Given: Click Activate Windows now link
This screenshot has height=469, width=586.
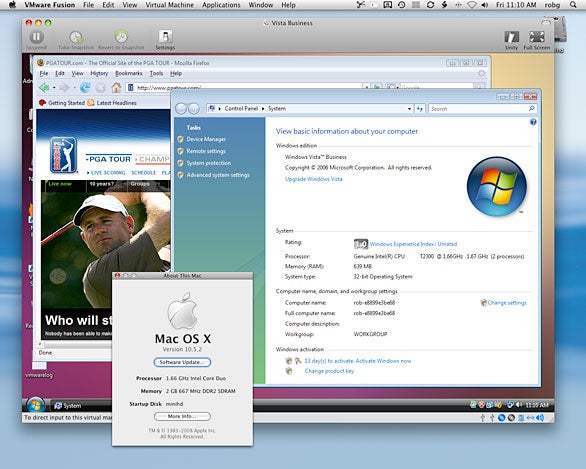Looking at the screenshot, I should point(383,361).
